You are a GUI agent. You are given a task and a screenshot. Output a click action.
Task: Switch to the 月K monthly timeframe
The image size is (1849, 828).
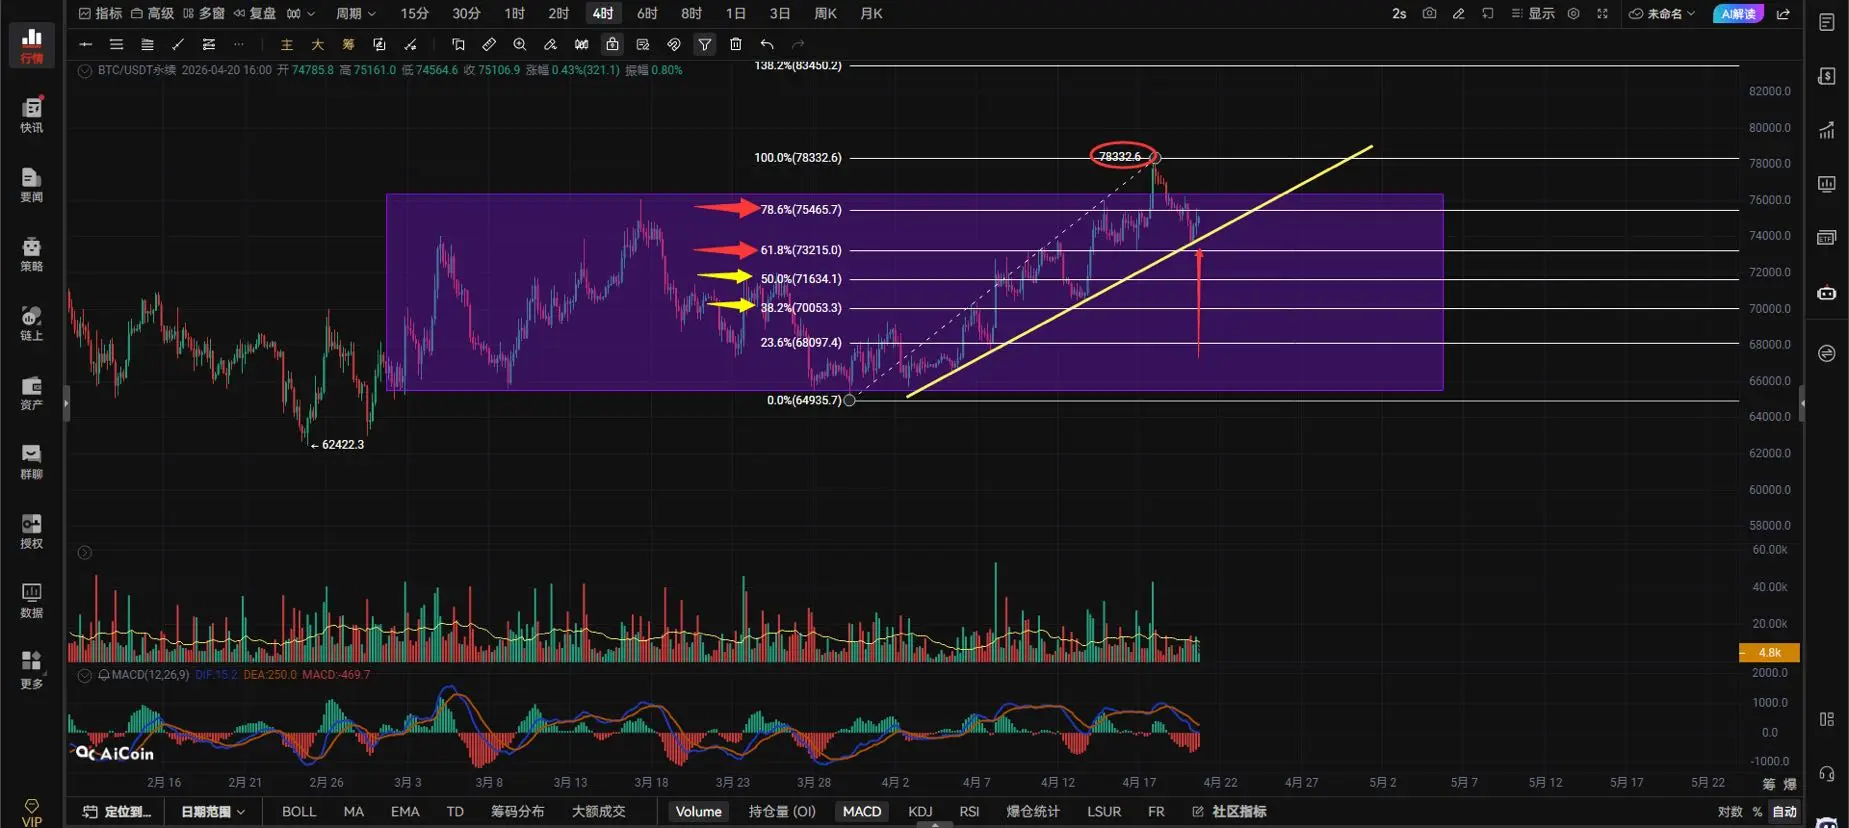[x=872, y=14]
